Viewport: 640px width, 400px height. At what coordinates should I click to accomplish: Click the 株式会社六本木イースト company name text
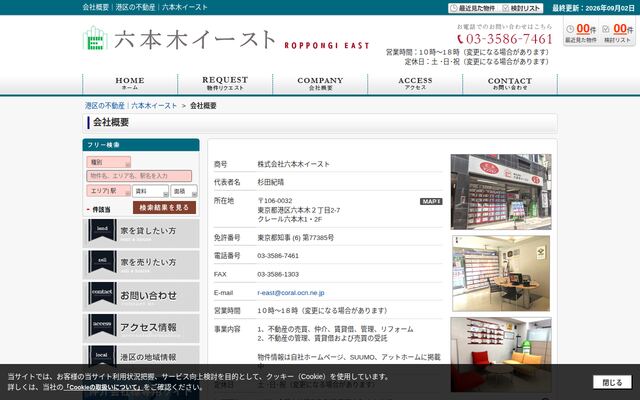[293, 164]
